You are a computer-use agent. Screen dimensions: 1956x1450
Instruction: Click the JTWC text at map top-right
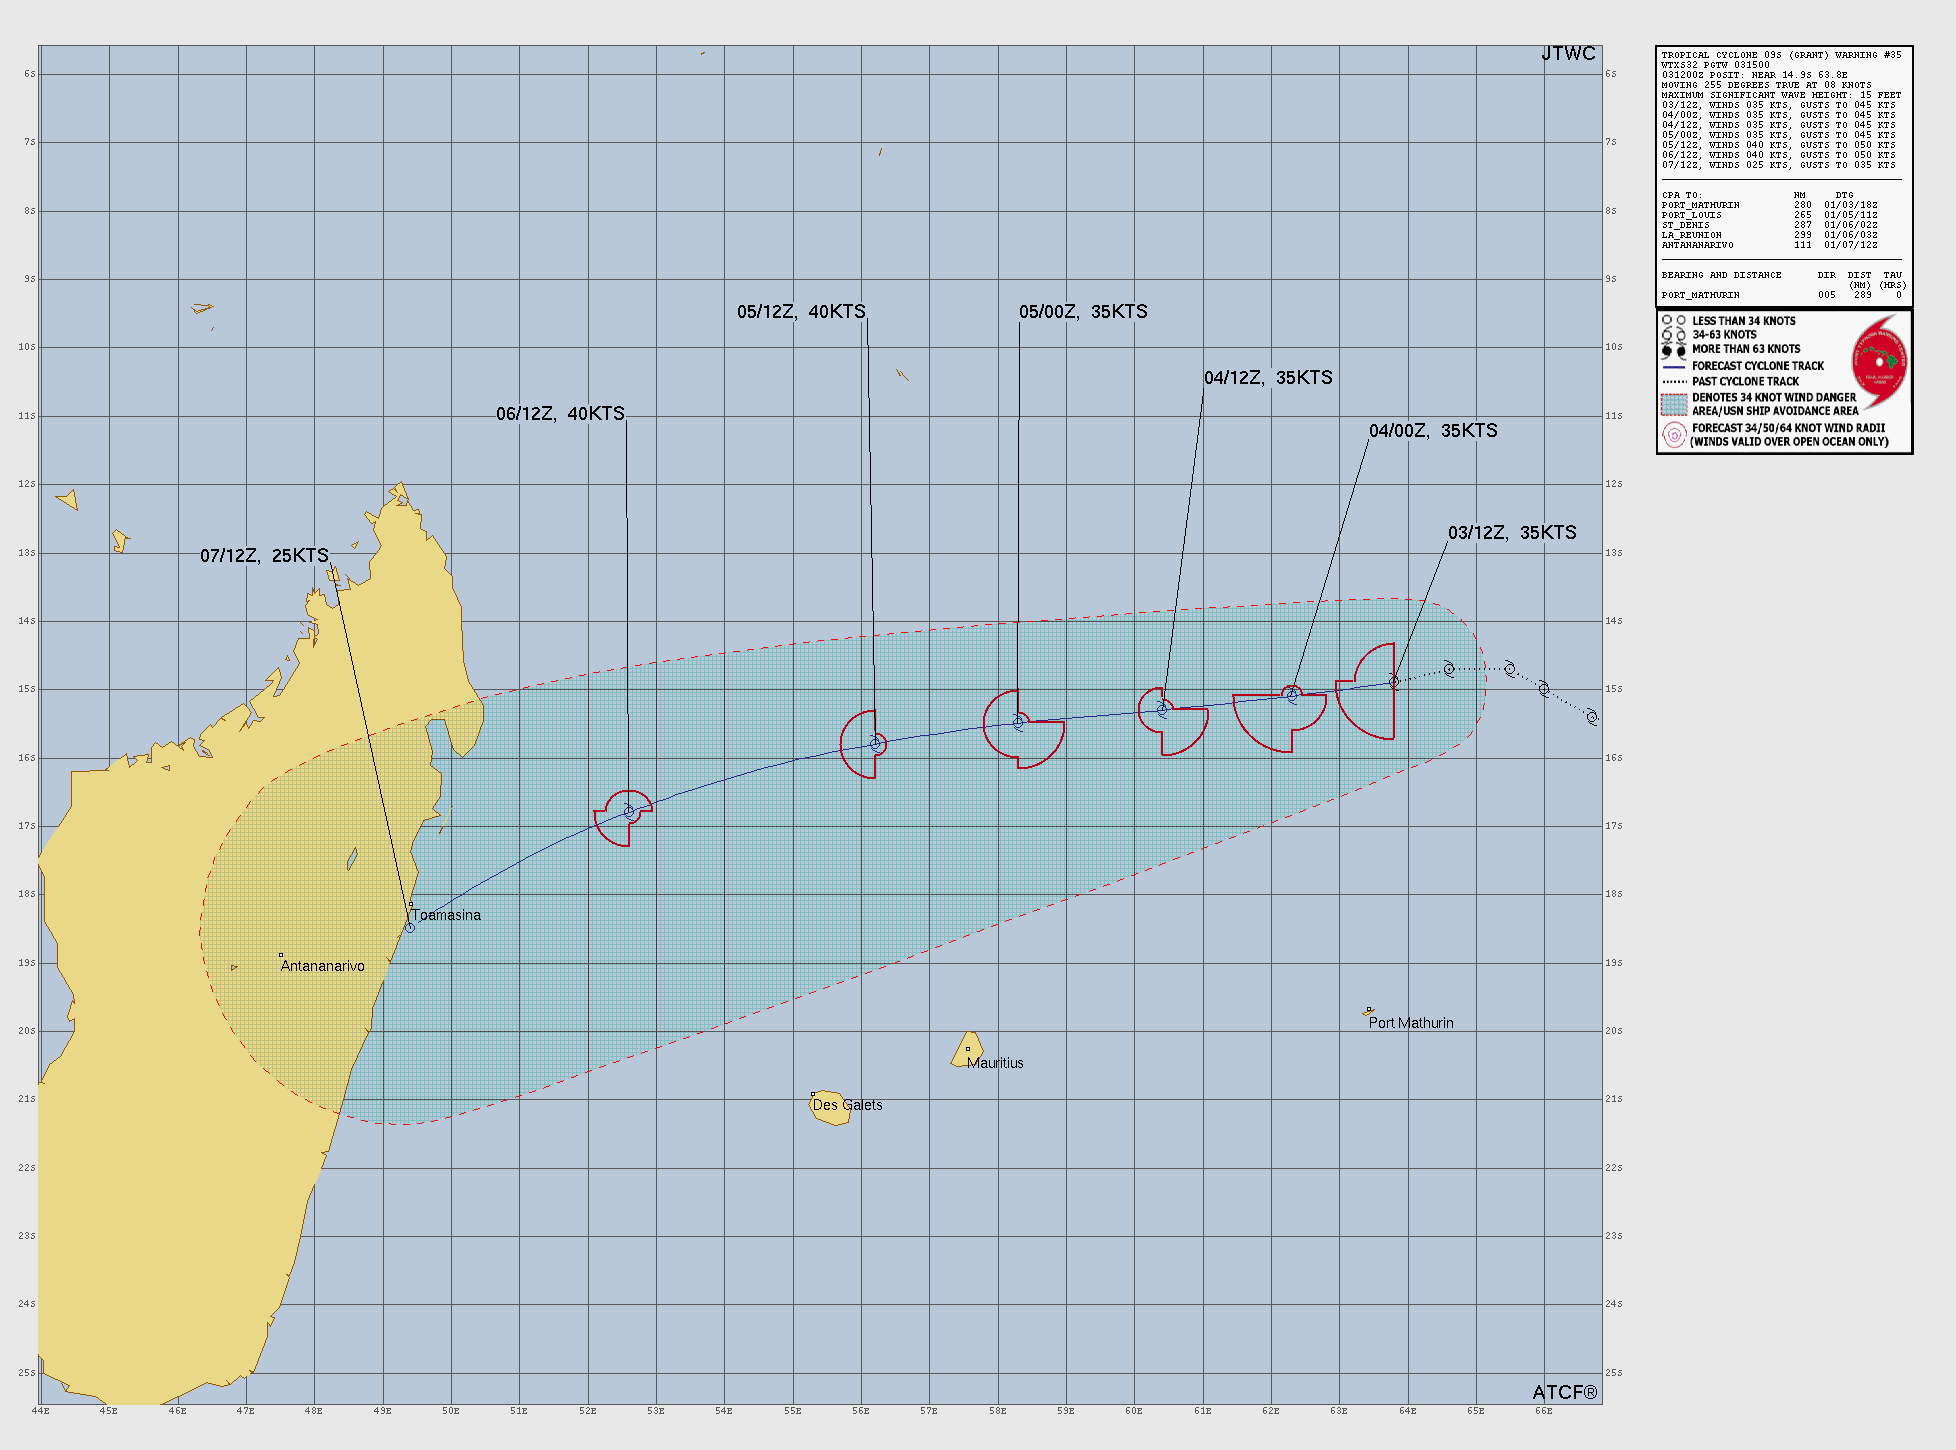tap(1567, 54)
